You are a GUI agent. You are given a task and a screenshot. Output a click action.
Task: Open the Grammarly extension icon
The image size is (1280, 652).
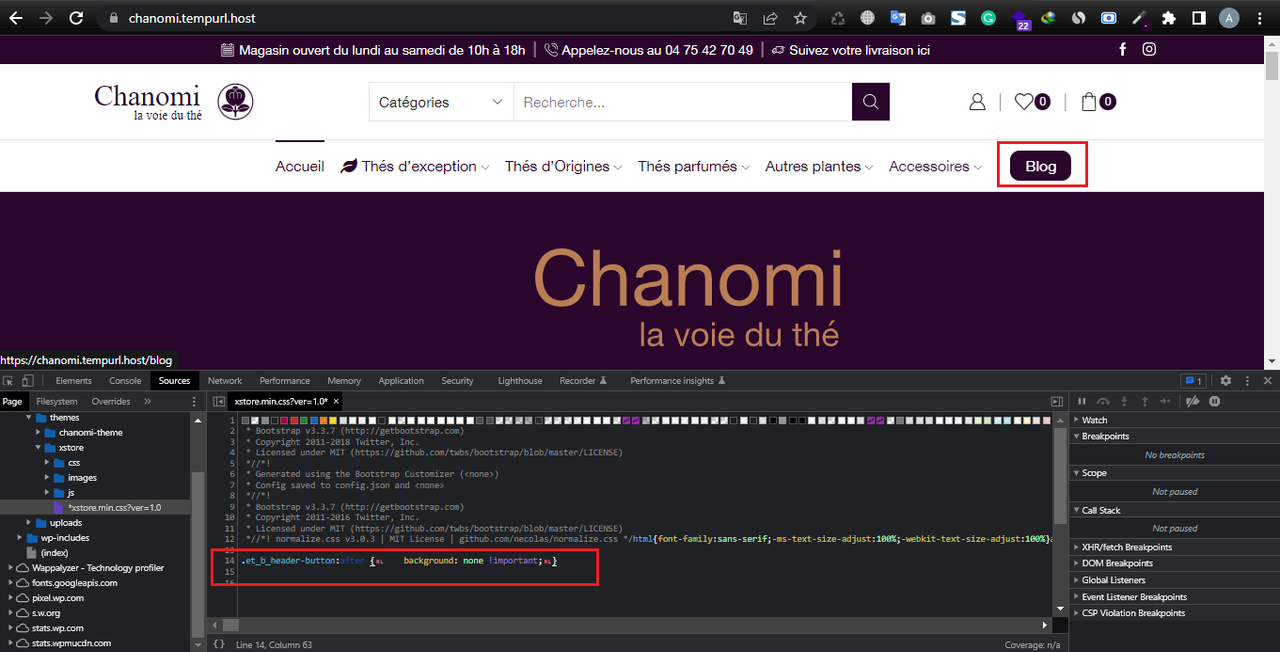(988, 18)
